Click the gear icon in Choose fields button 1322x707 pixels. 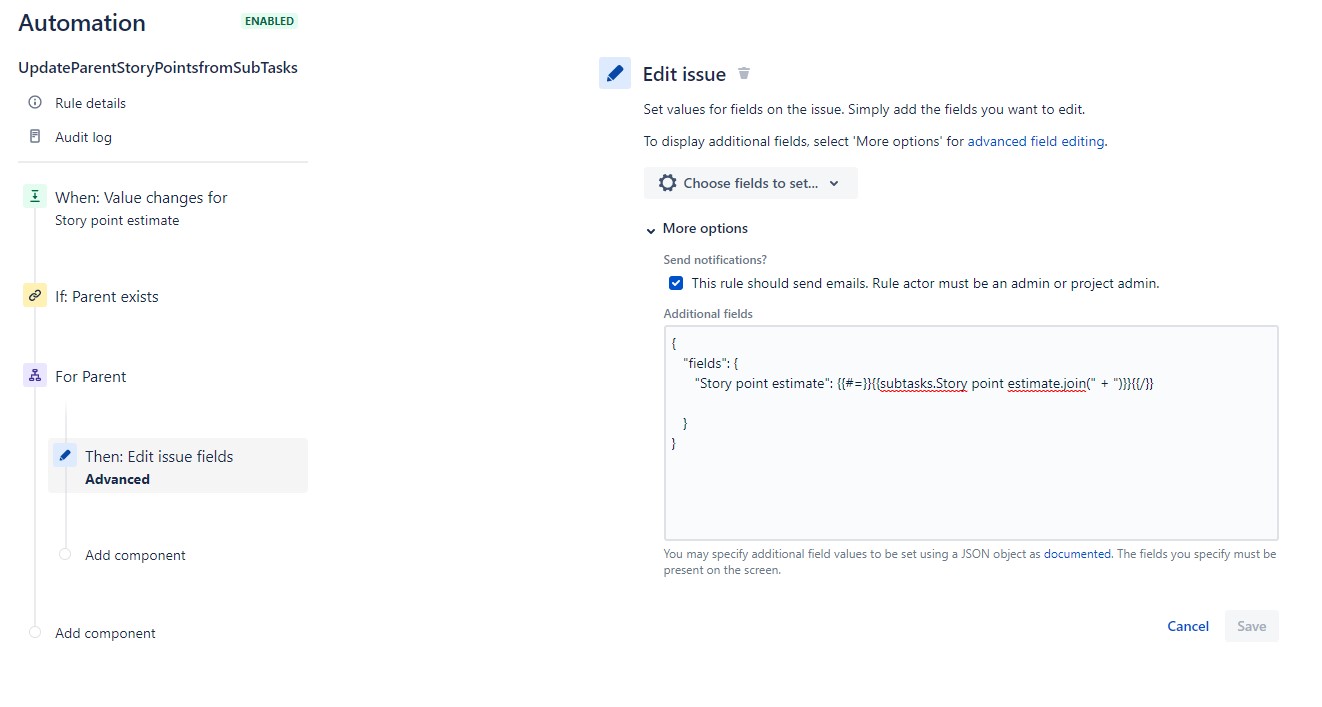pos(668,183)
